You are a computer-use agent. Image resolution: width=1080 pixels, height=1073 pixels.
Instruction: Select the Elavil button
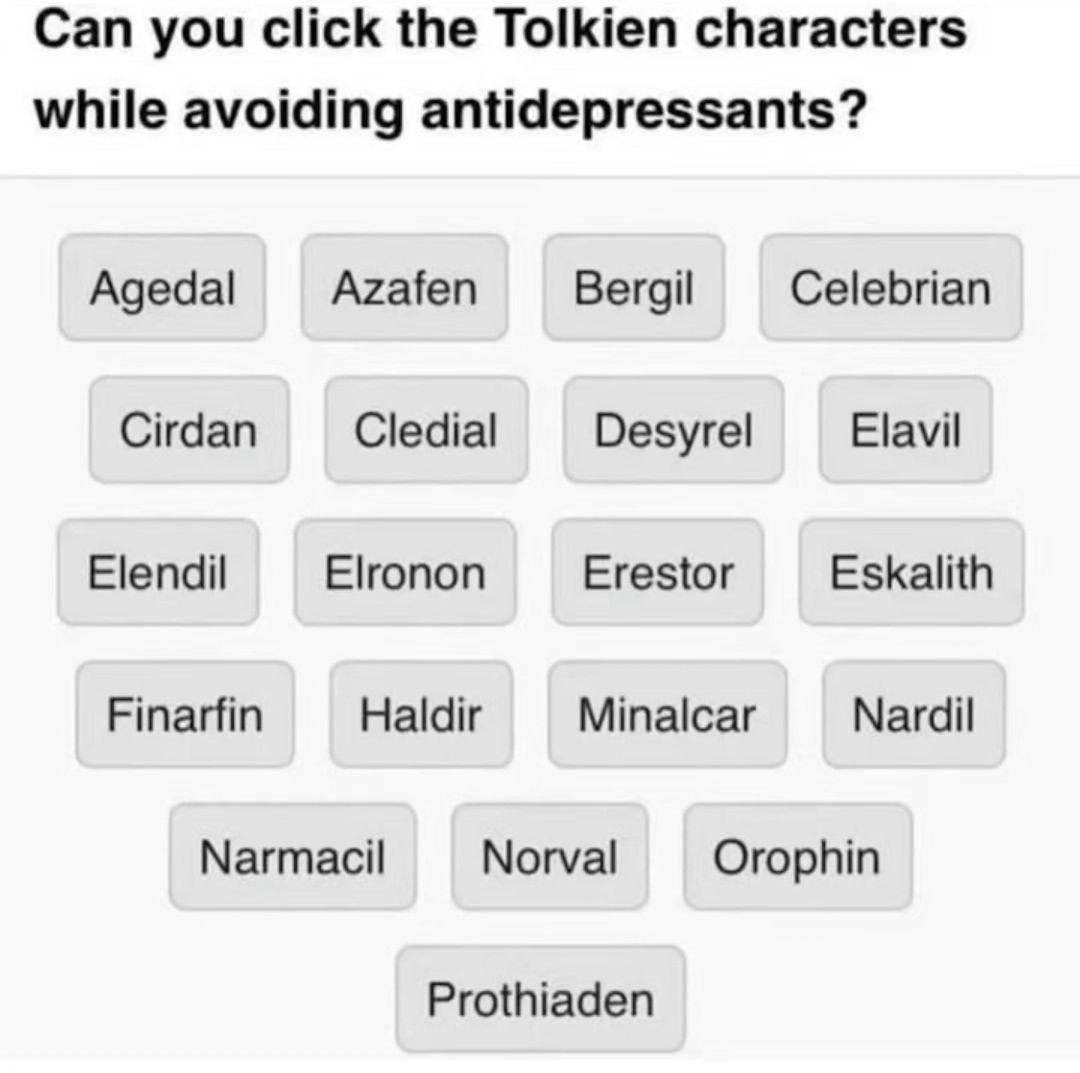905,430
